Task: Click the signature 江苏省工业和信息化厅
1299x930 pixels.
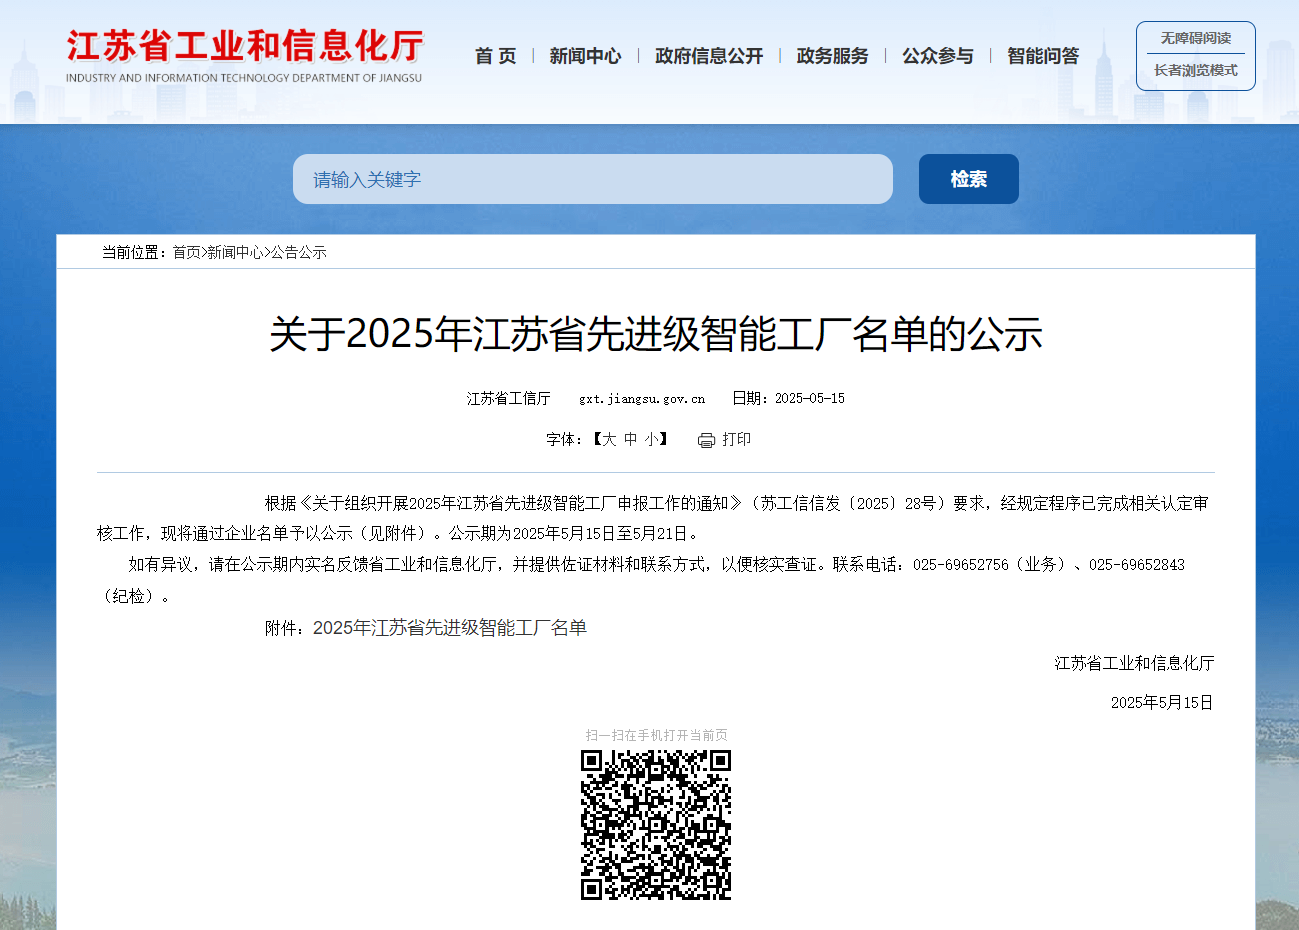Action: click(1134, 663)
